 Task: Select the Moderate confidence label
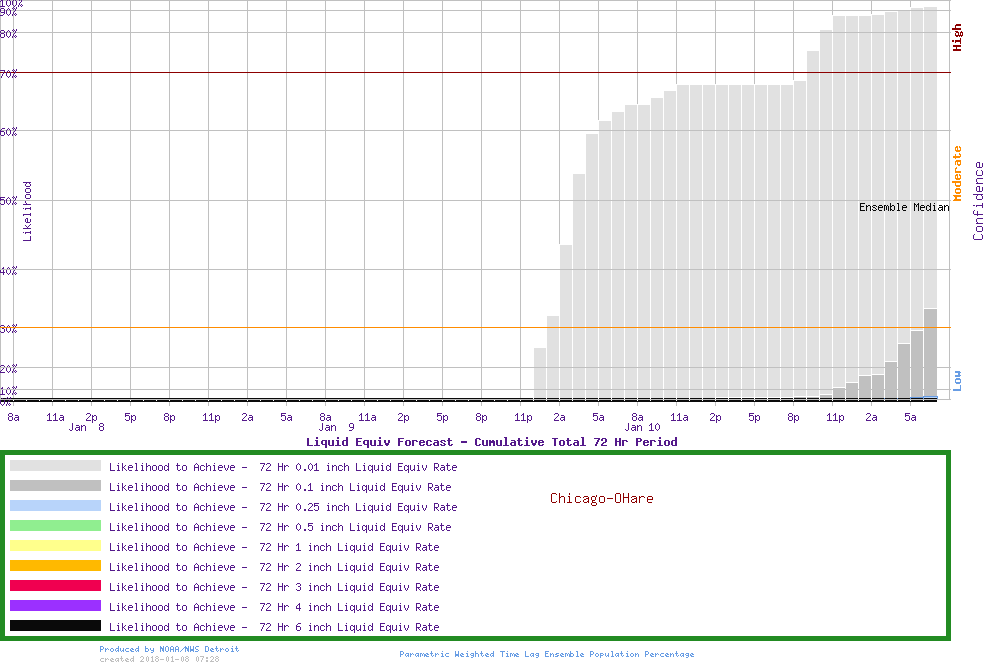tap(957, 173)
